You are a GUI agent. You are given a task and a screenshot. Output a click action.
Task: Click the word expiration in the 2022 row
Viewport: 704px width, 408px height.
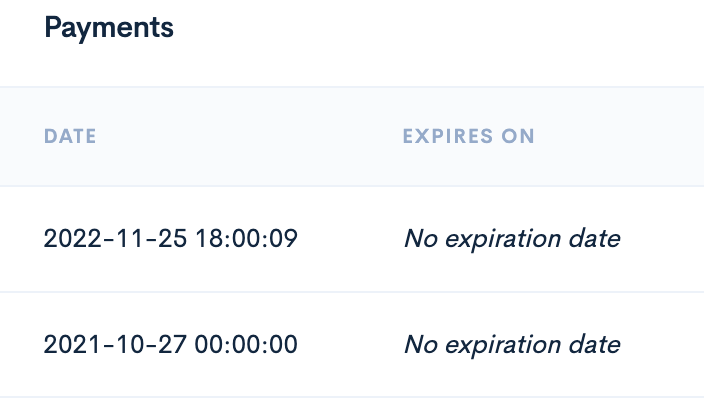coord(503,240)
